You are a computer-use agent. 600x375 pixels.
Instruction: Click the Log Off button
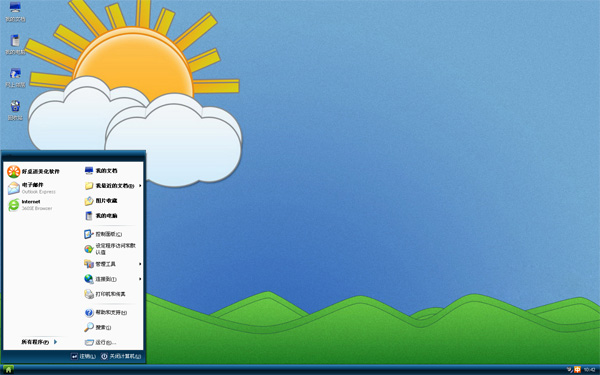(83, 356)
